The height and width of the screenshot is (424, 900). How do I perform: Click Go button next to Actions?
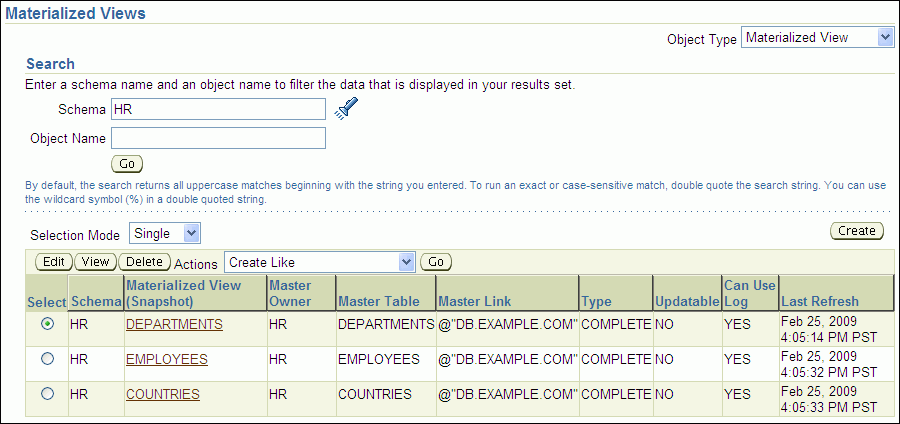pyautogui.click(x=436, y=262)
